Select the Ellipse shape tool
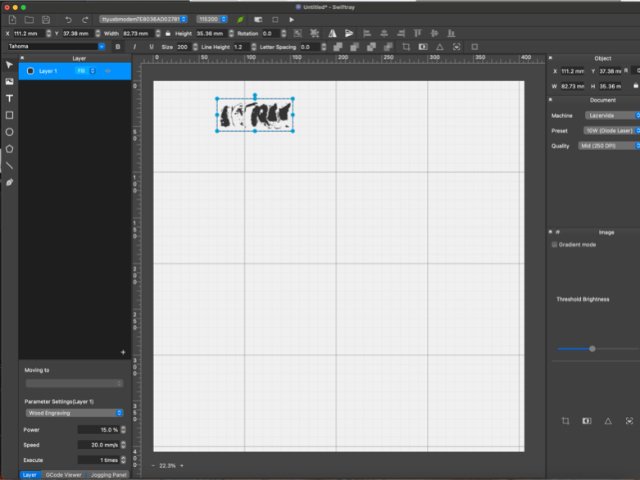 point(9,131)
